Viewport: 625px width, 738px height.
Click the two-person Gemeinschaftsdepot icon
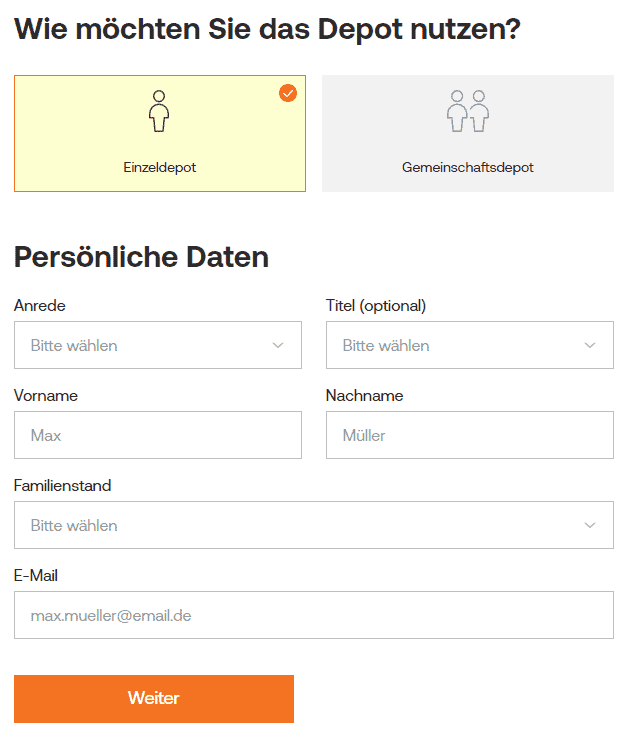468,111
